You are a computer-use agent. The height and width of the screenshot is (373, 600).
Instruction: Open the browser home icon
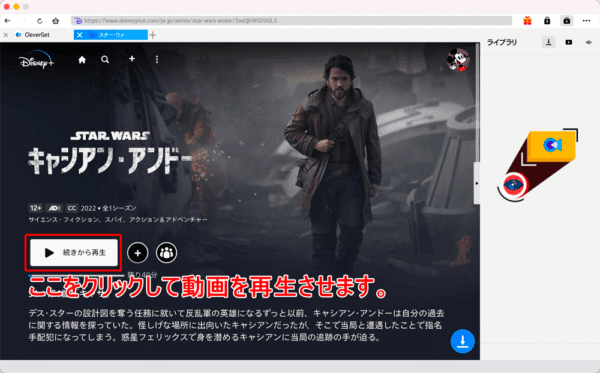point(55,21)
